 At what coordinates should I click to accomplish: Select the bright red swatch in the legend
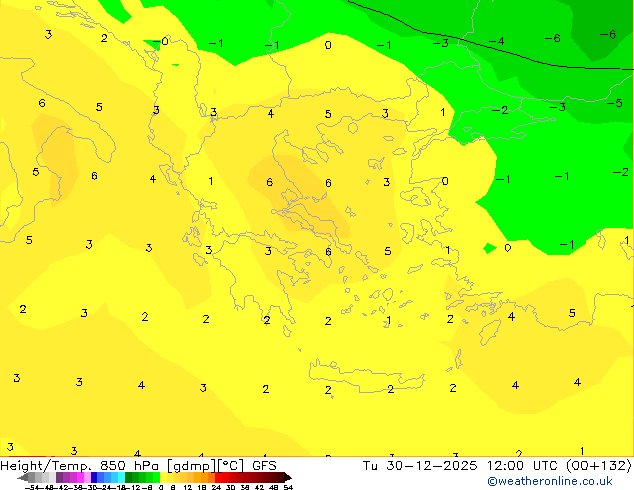coord(218,477)
